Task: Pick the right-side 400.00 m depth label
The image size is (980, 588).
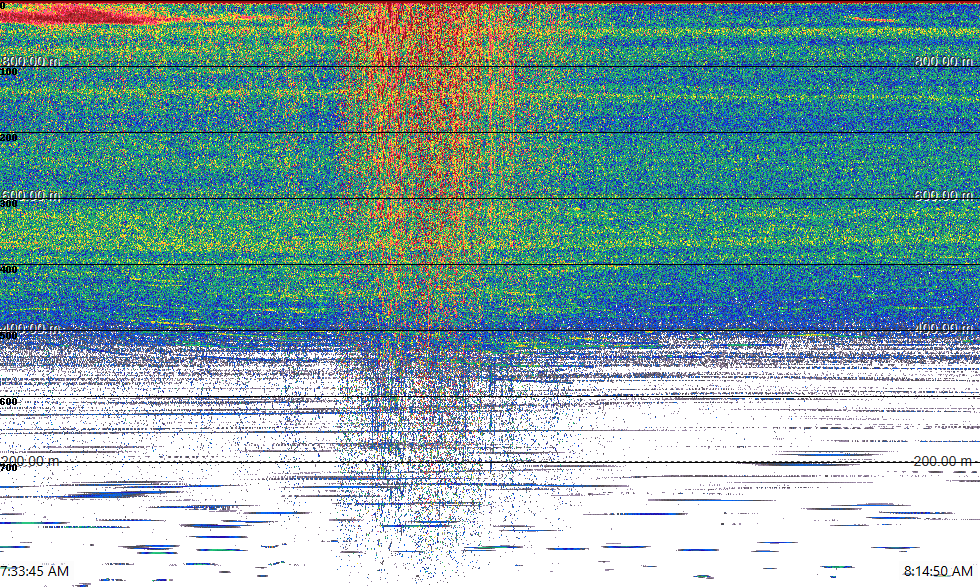Action: (x=944, y=328)
